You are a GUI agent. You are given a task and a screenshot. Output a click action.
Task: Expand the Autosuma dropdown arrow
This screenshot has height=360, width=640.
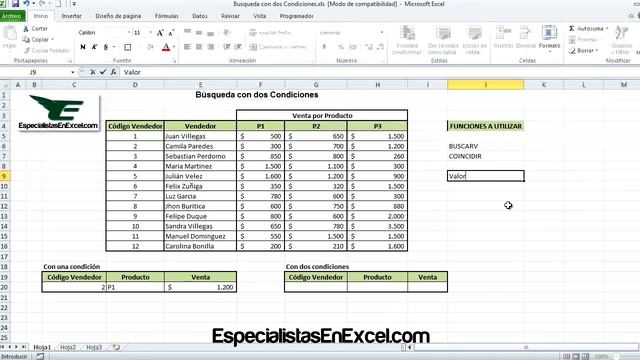click(x=607, y=29)
